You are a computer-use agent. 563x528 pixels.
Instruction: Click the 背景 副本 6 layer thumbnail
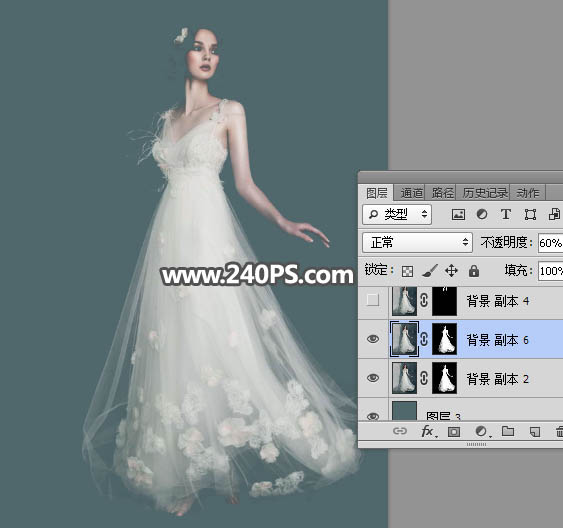tap(404, 339)
